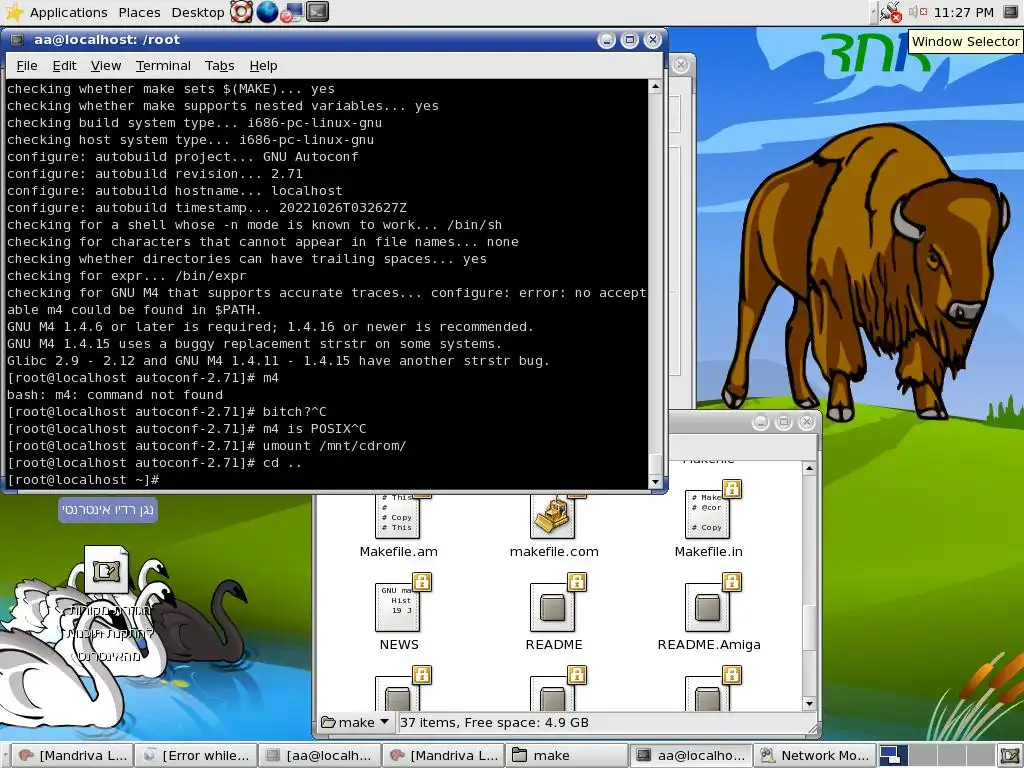Click the terminal prompt line [root@localhost ~]#

83,480
